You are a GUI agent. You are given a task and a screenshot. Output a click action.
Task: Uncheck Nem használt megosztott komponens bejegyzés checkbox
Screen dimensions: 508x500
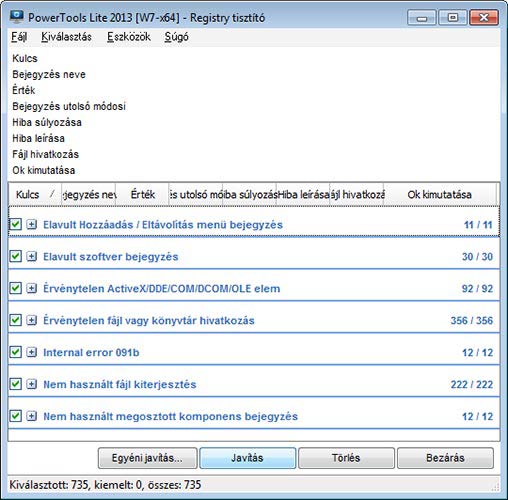coord(15,416)
